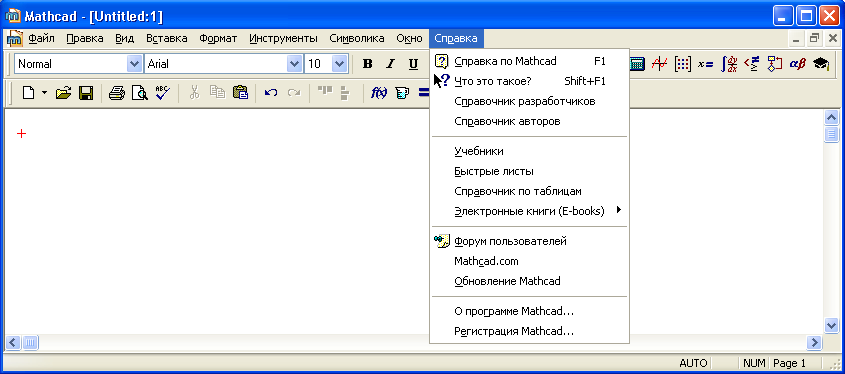Toggle underline text formatting
Viewport: 845px width, 374px height.
tap(413, 64)
